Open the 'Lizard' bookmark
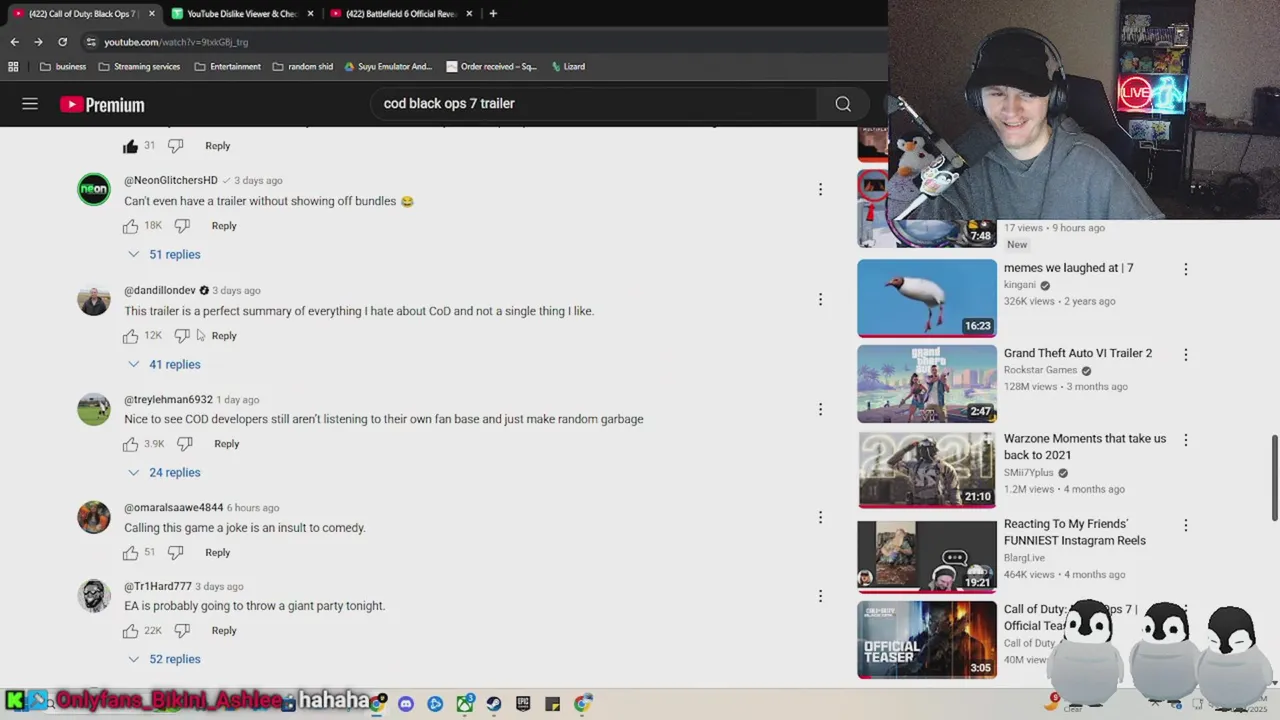Image resolution: width=1280 pixels, height=720 pixels. click(x=567, y=67)
